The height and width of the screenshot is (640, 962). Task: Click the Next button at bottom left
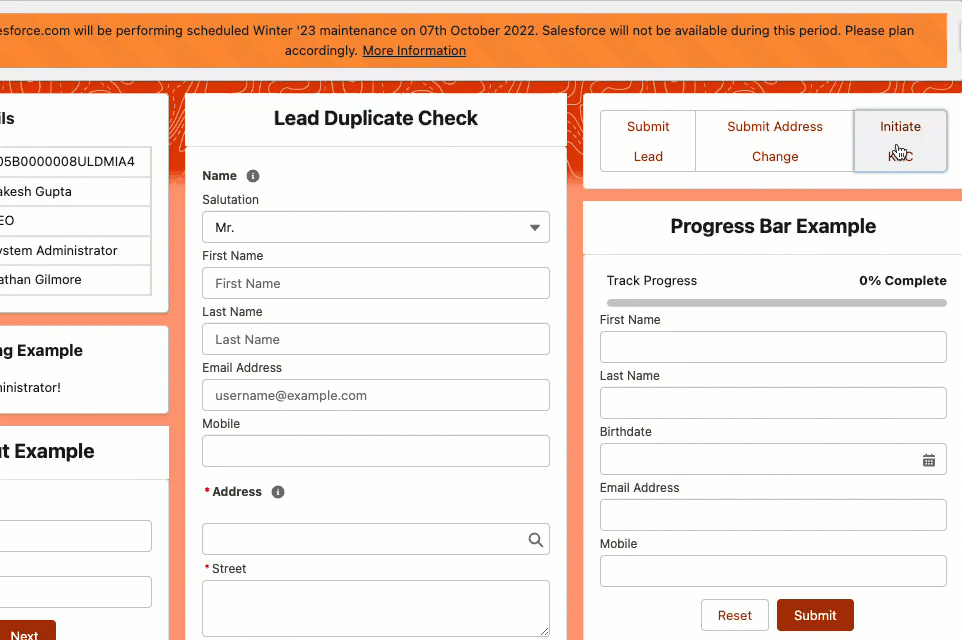click(27, 632)
